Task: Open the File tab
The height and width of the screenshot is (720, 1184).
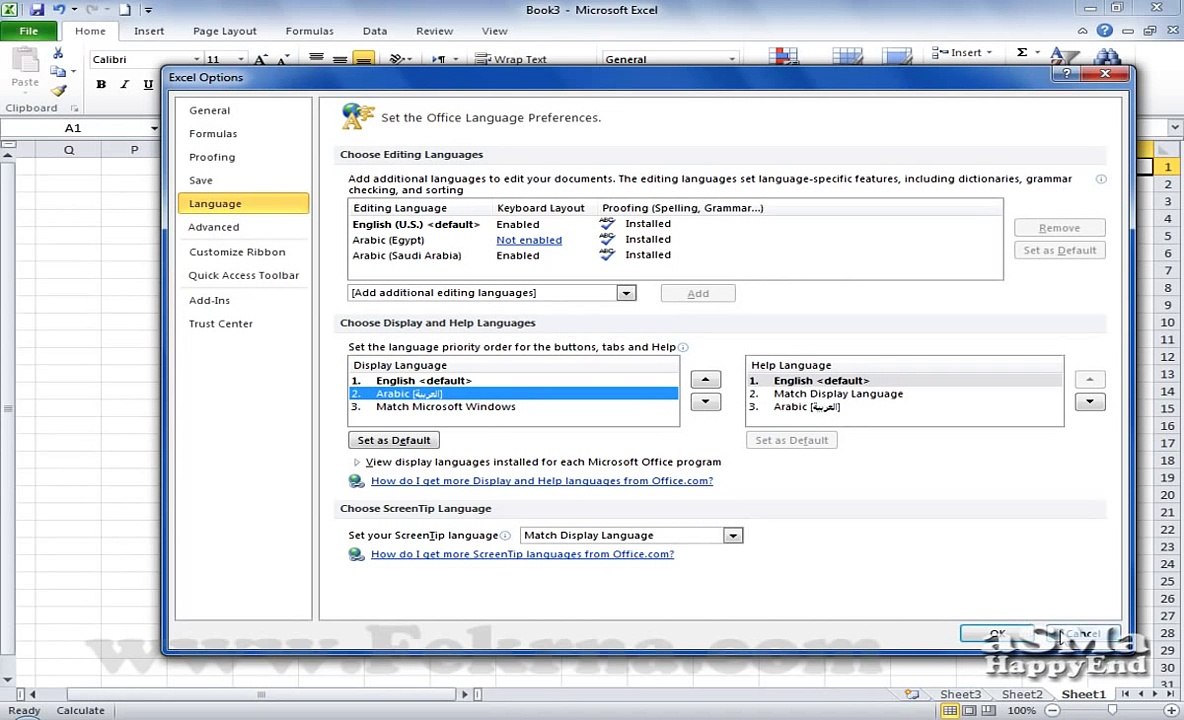Action: (x=29, y=31)
